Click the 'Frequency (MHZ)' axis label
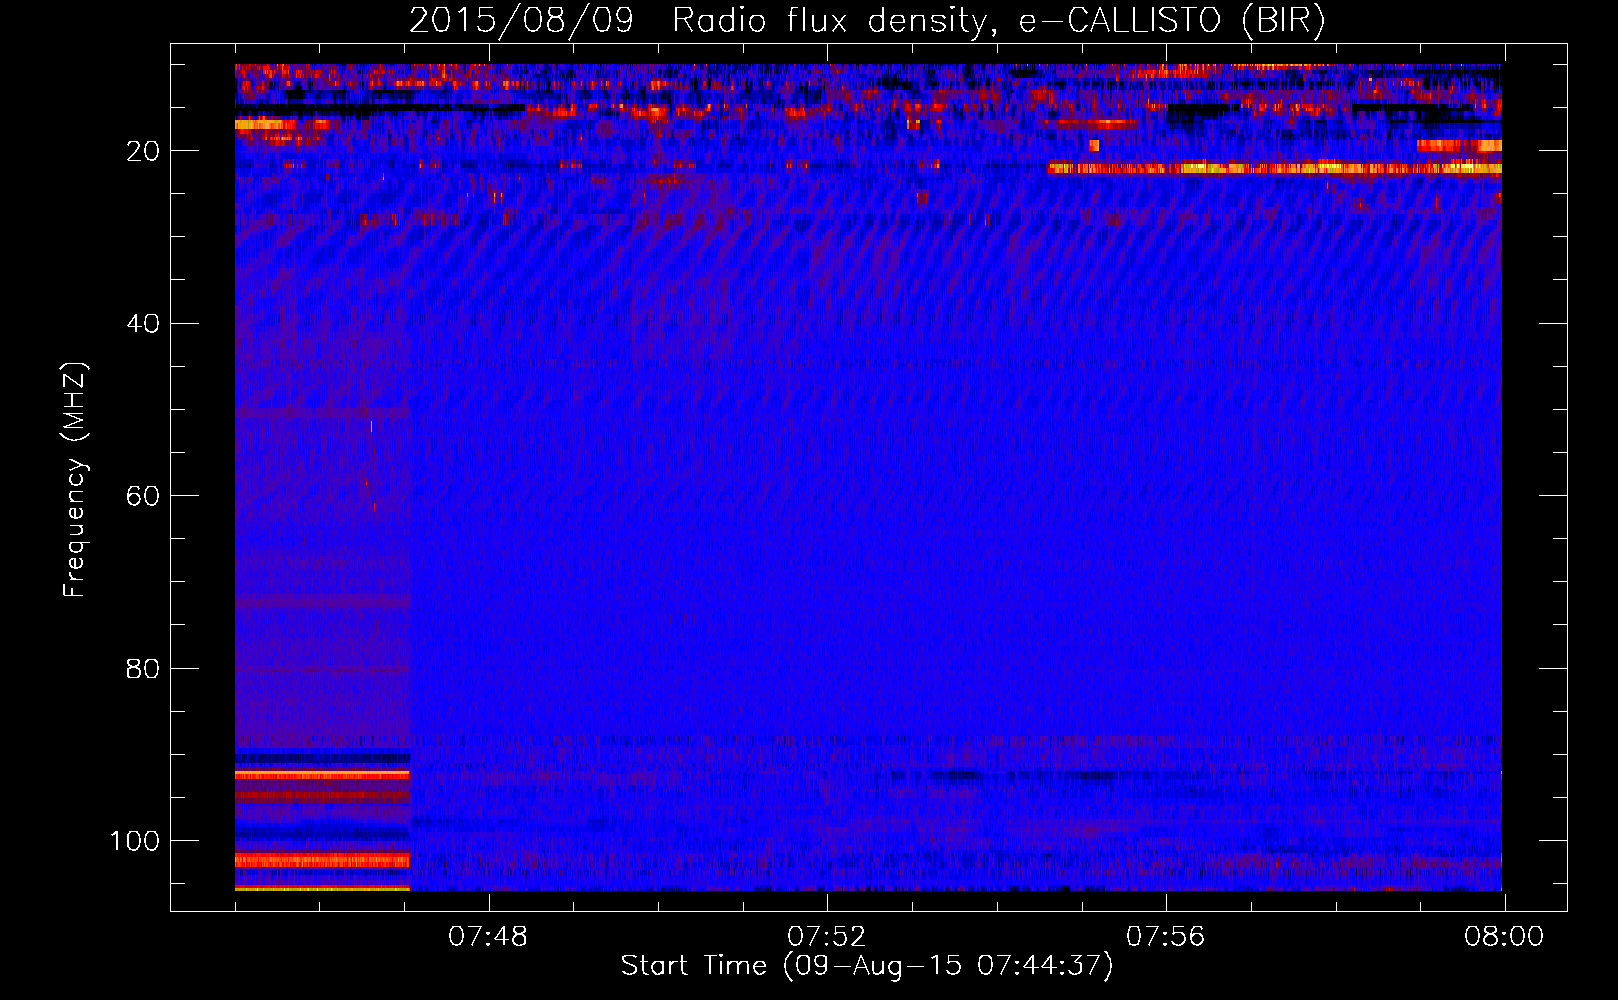Screen dimensions: 1618x1000 pos(75,480)
